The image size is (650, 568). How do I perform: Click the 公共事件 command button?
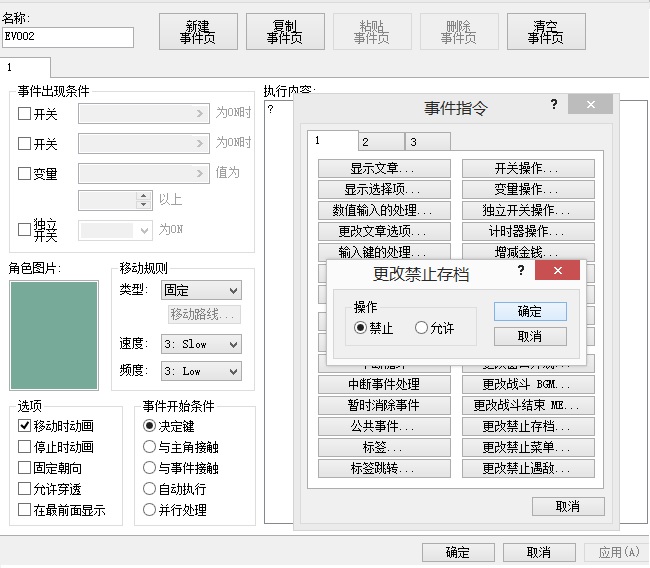[x=384, y=426]
